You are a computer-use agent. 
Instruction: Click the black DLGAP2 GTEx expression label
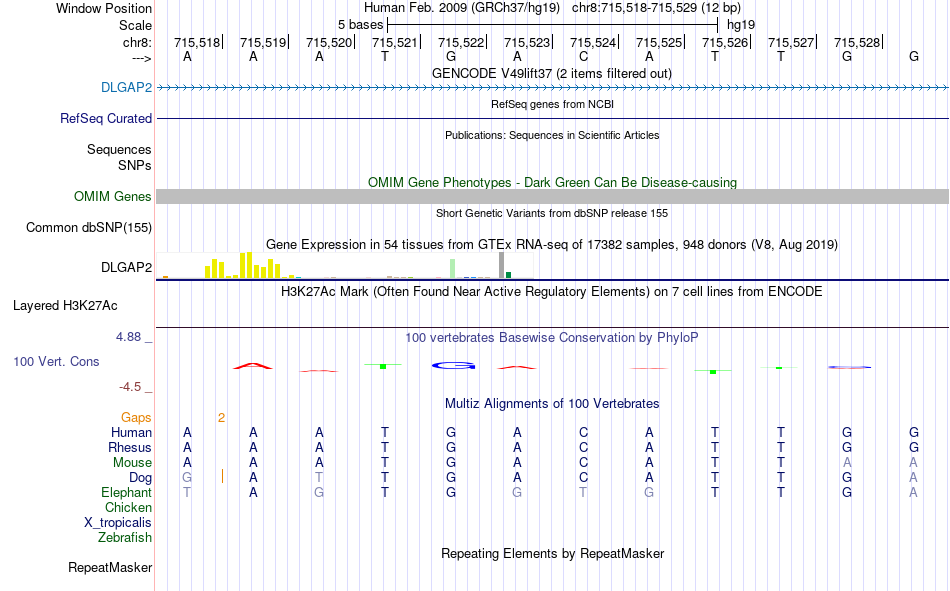[x=127, y=267]
